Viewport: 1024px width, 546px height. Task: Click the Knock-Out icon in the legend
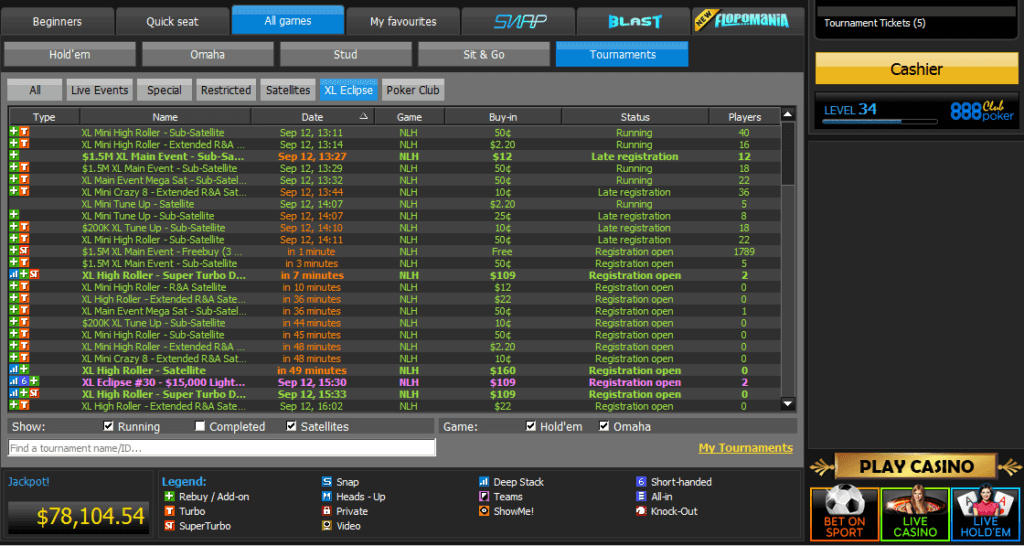641,511
